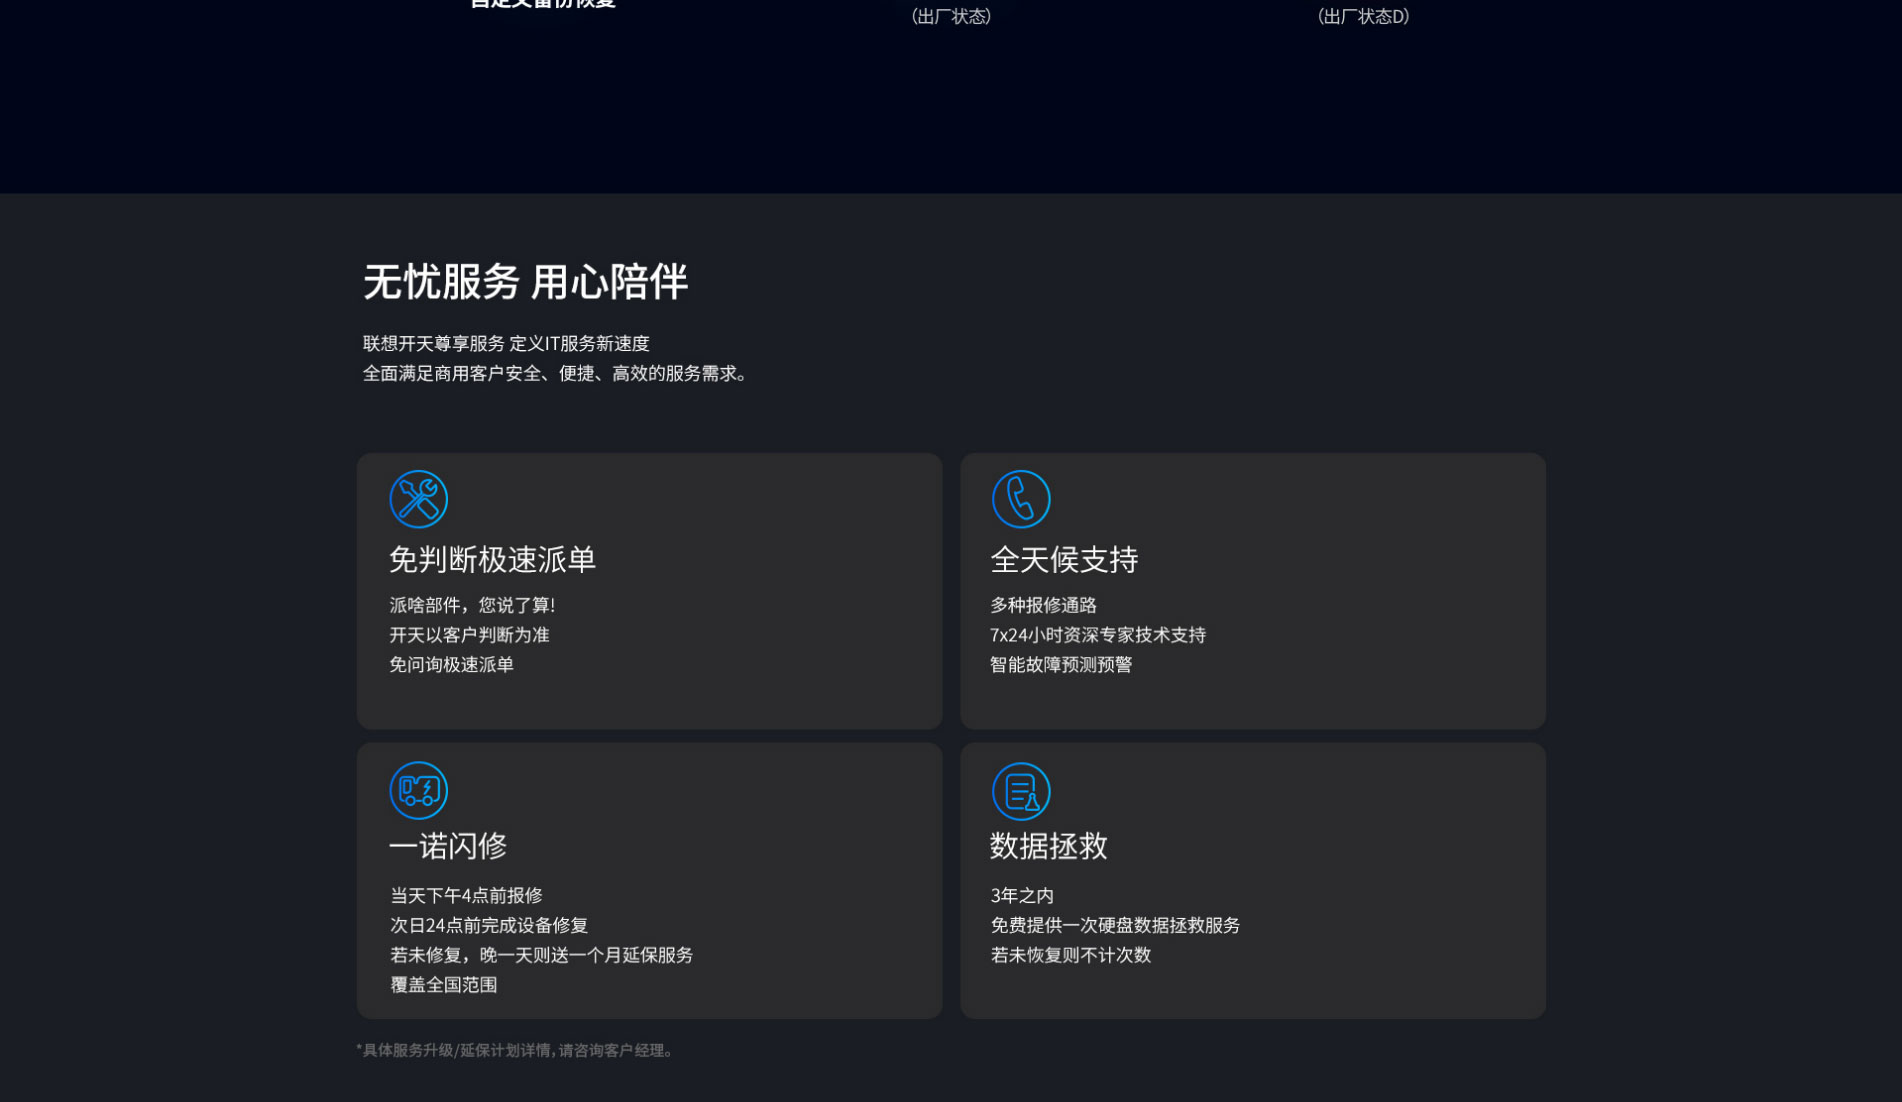
Task: Click the 开天以客户判断为准 line
Action: (469, 636)
